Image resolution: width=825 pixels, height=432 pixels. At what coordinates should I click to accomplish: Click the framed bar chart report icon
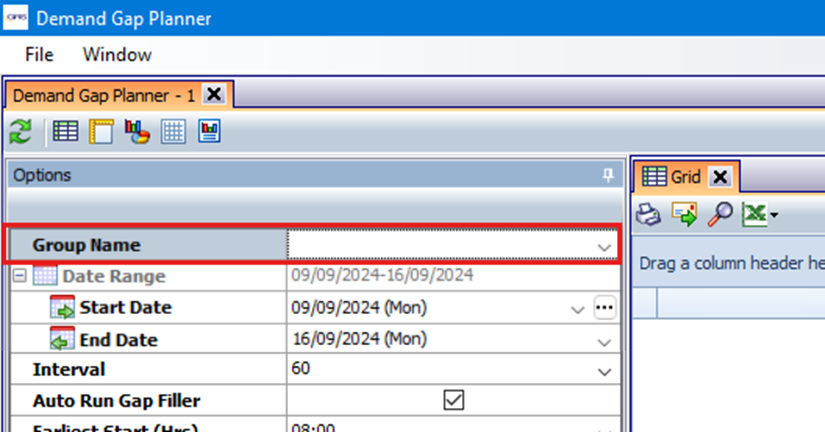(209, 131)
